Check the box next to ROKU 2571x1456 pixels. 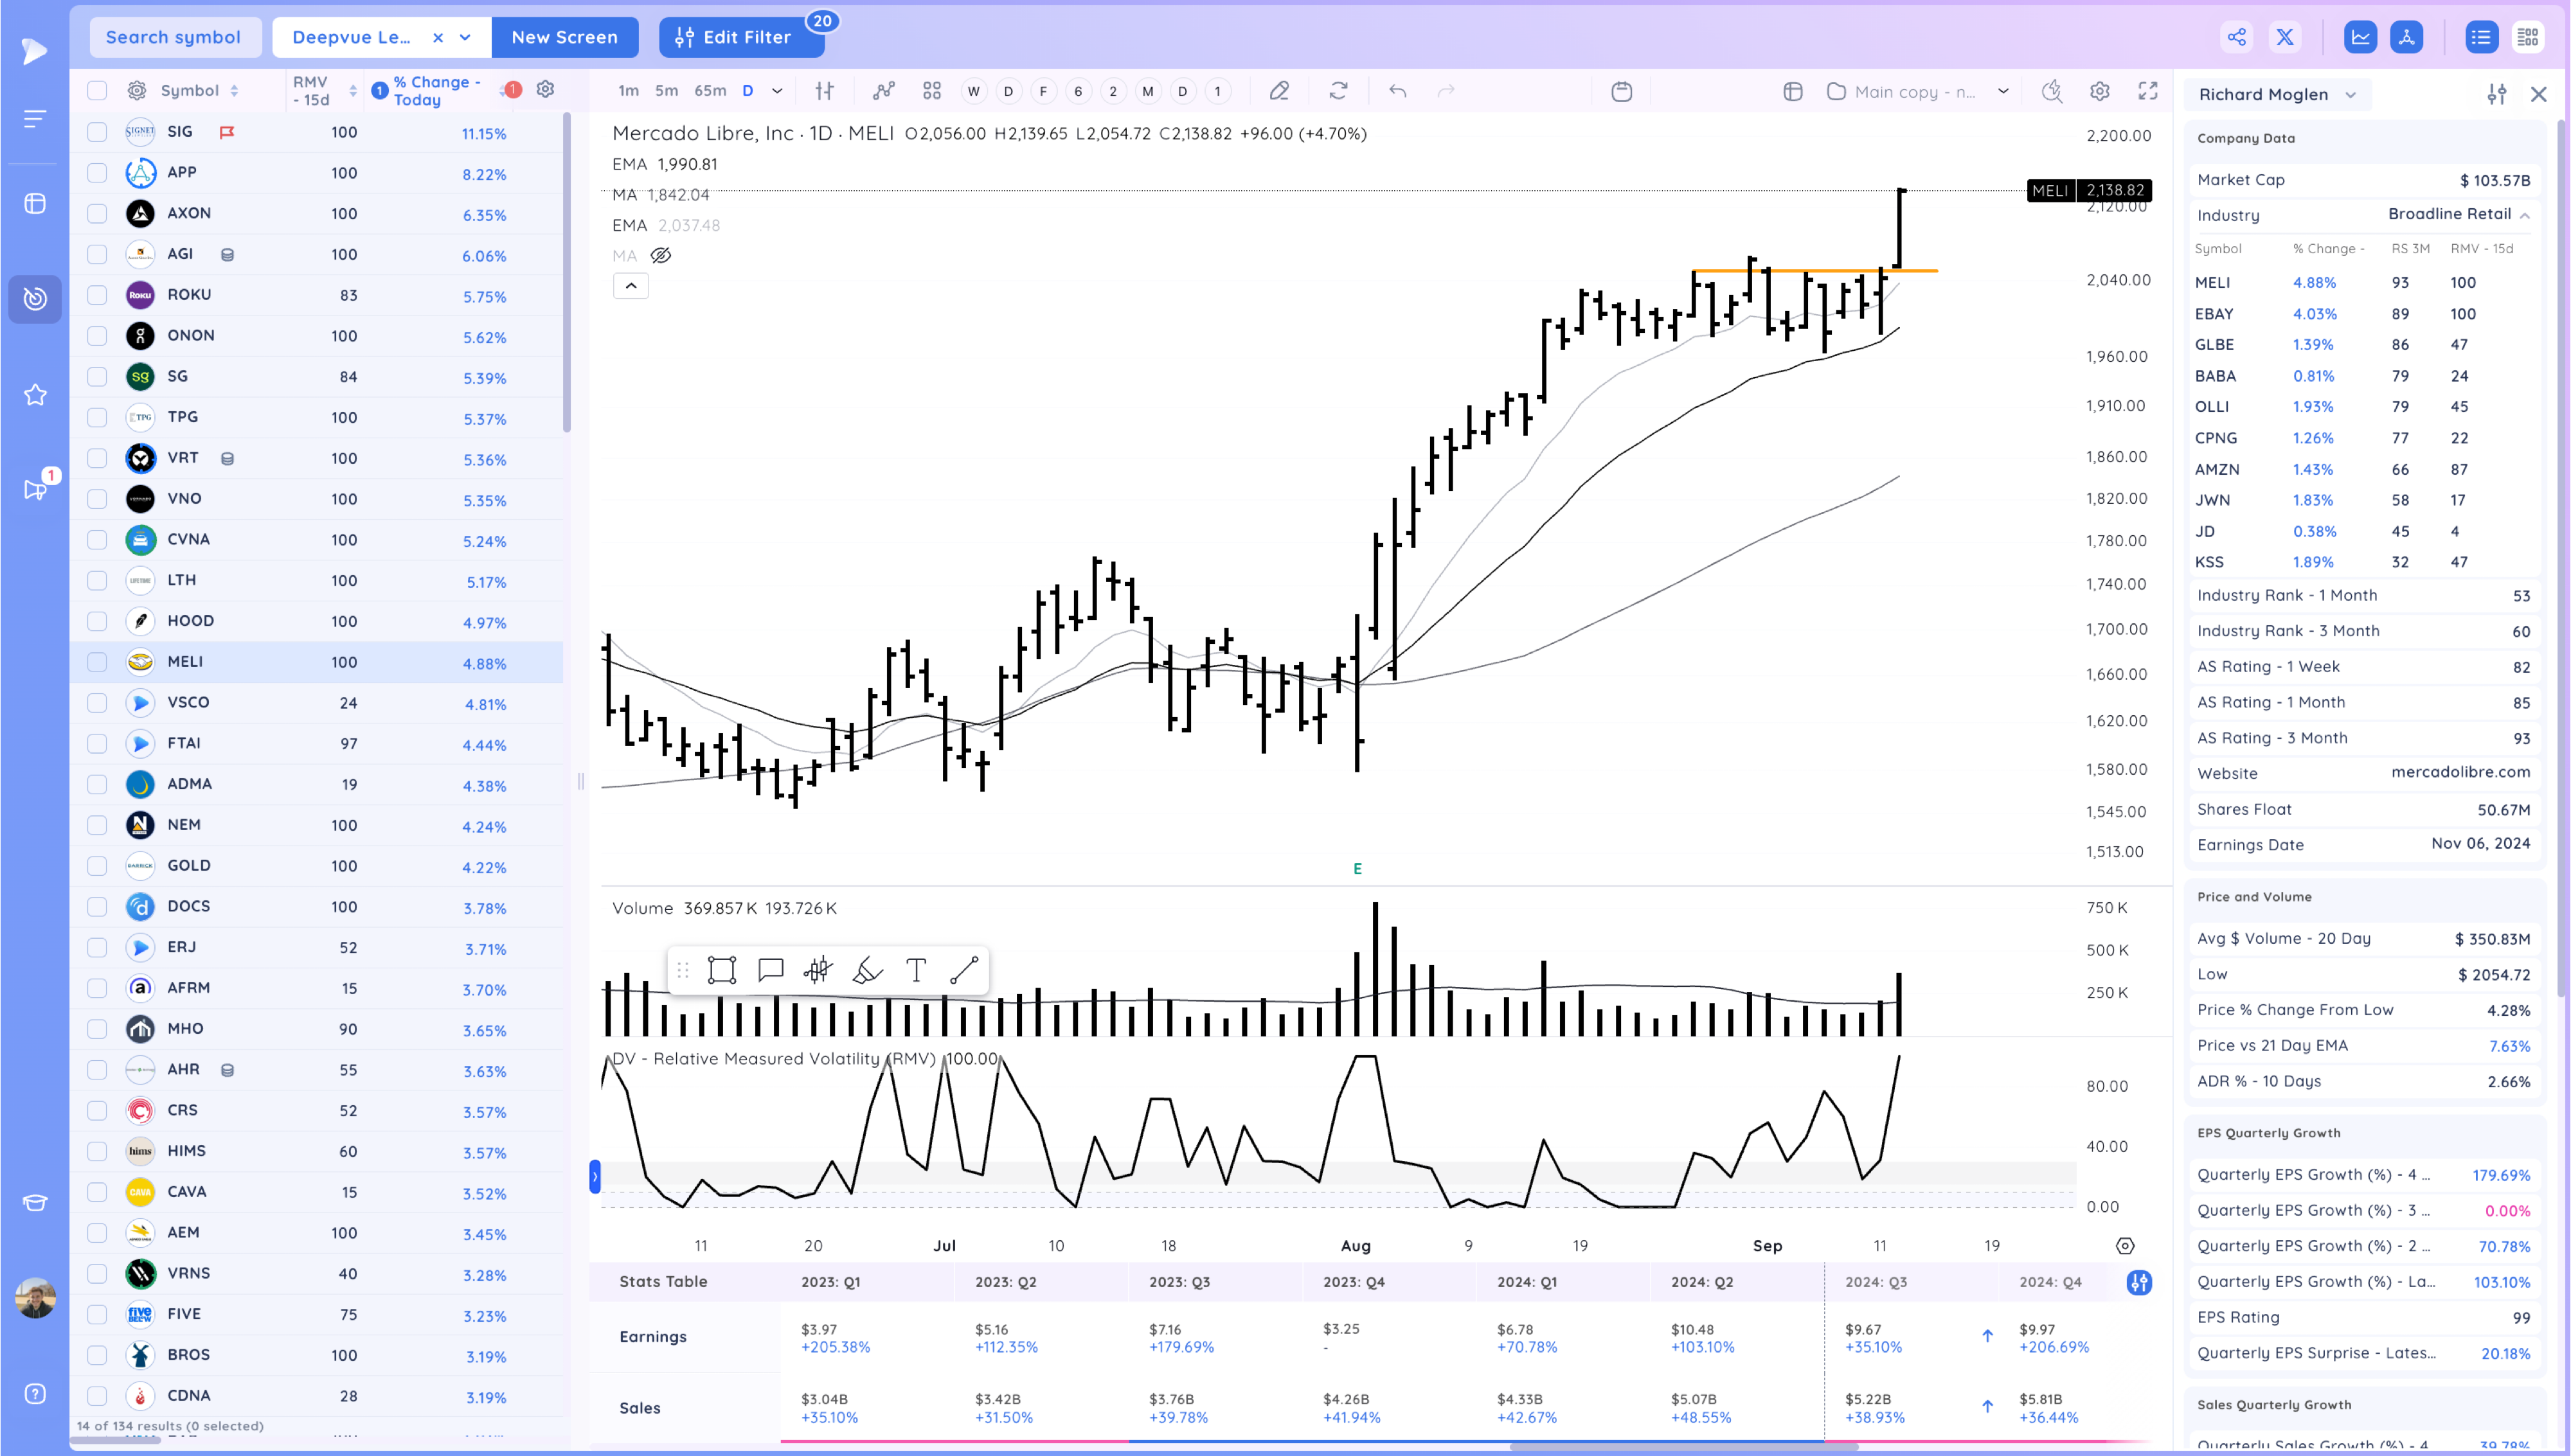[97, 295]
